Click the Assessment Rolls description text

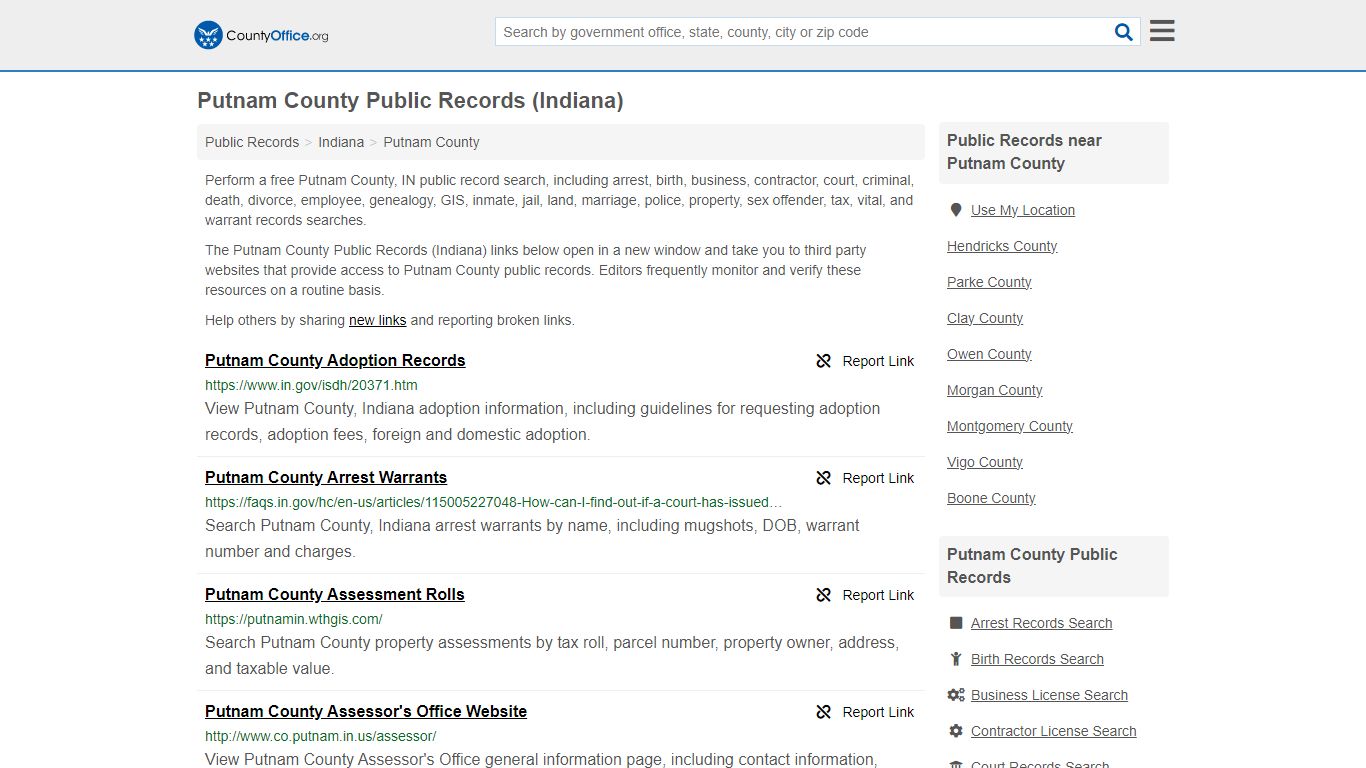coord(552,656)
